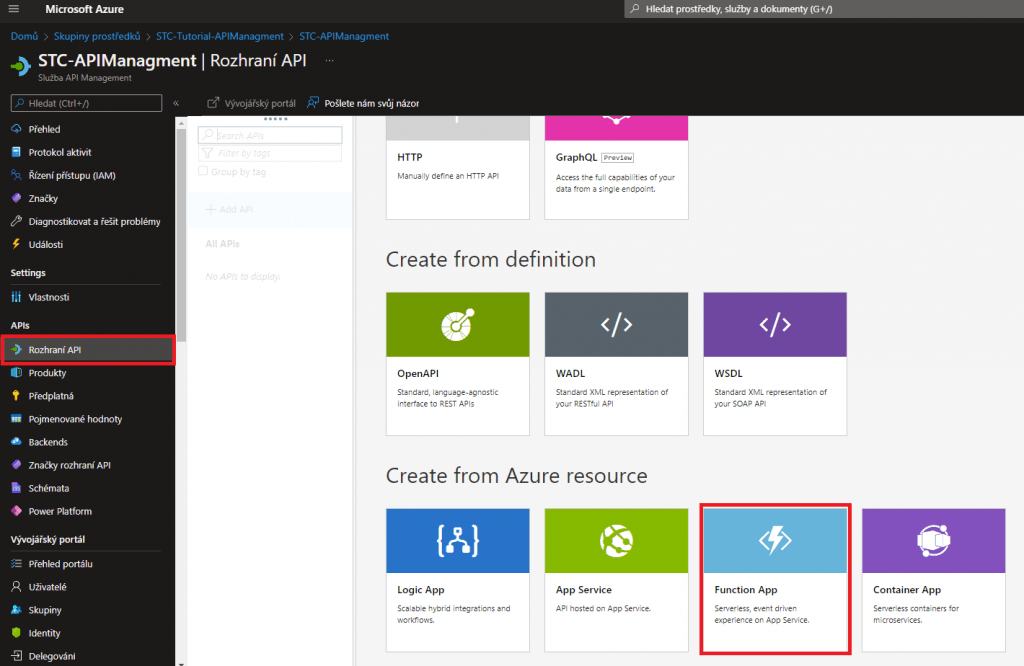Viewport: 1024px width, 666px height.
Task: Open the ellipsis menu beside Rozhraní API
Action: click(329, 61)
